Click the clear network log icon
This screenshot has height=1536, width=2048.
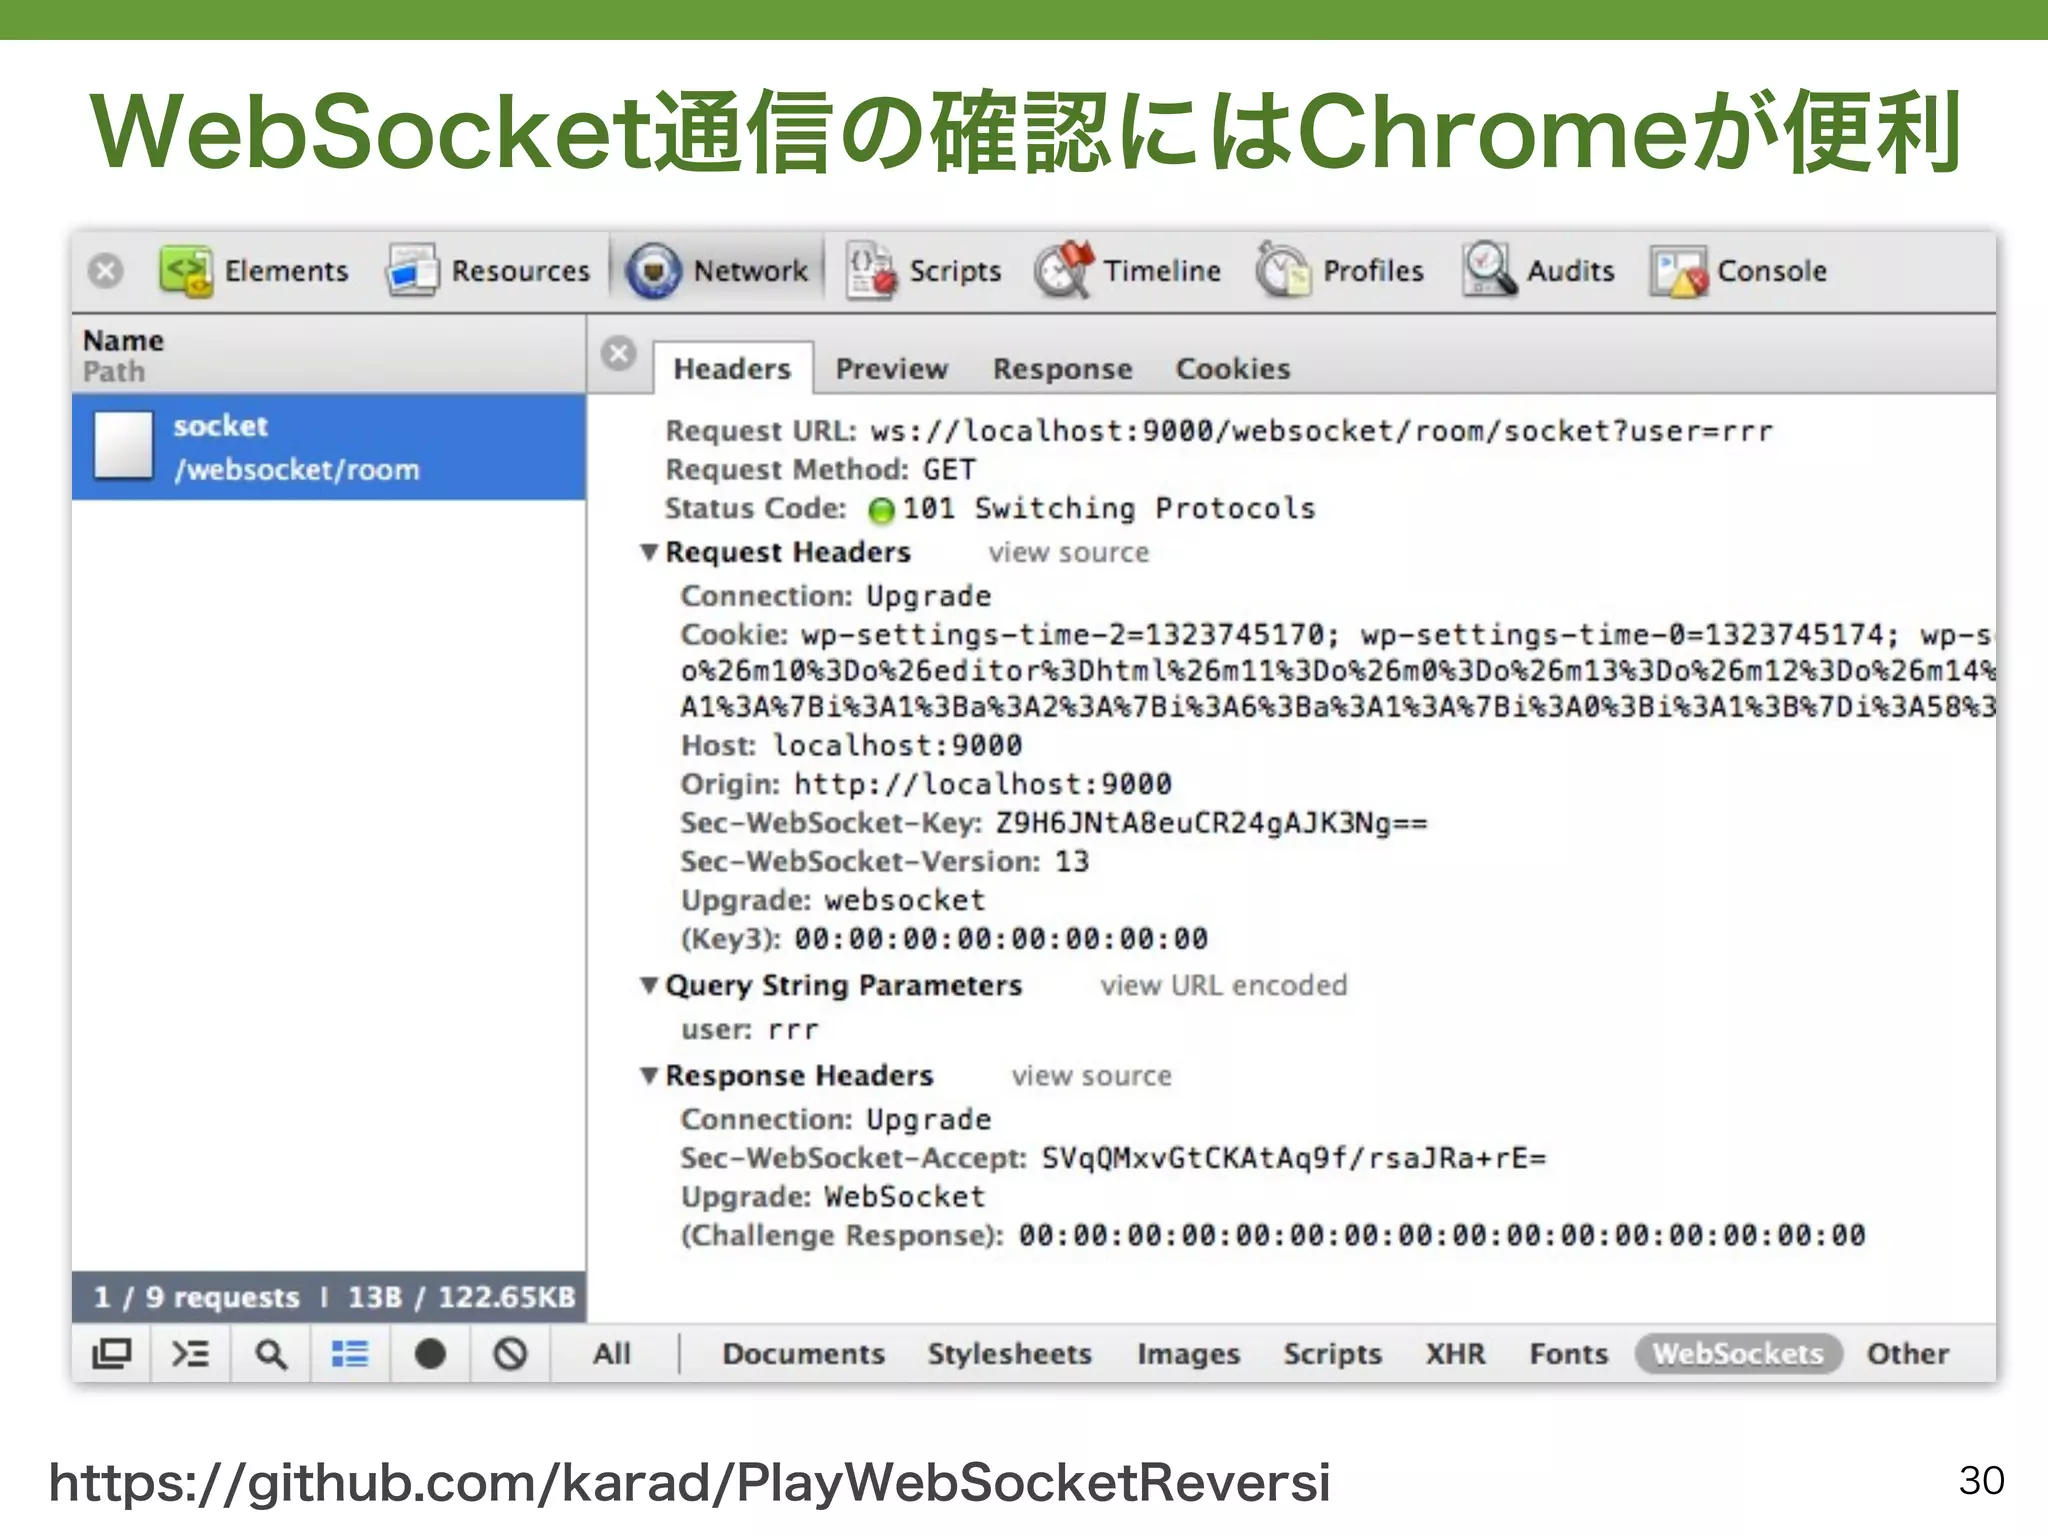510,1354
